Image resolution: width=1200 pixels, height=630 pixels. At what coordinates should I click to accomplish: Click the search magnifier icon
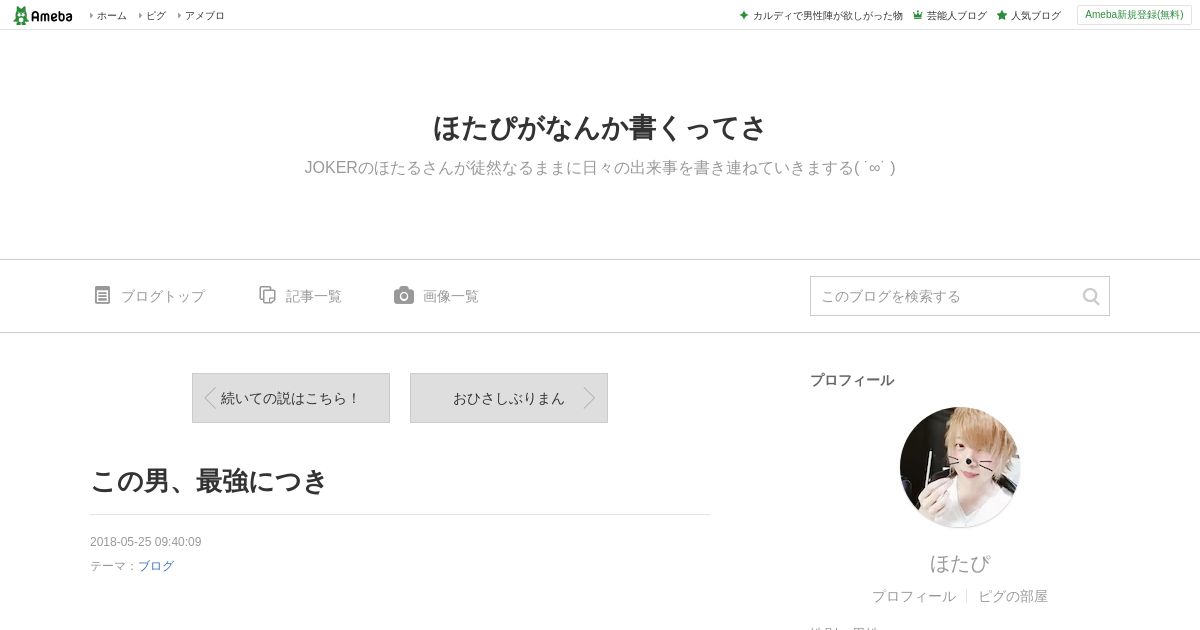tap(1091, 296)
